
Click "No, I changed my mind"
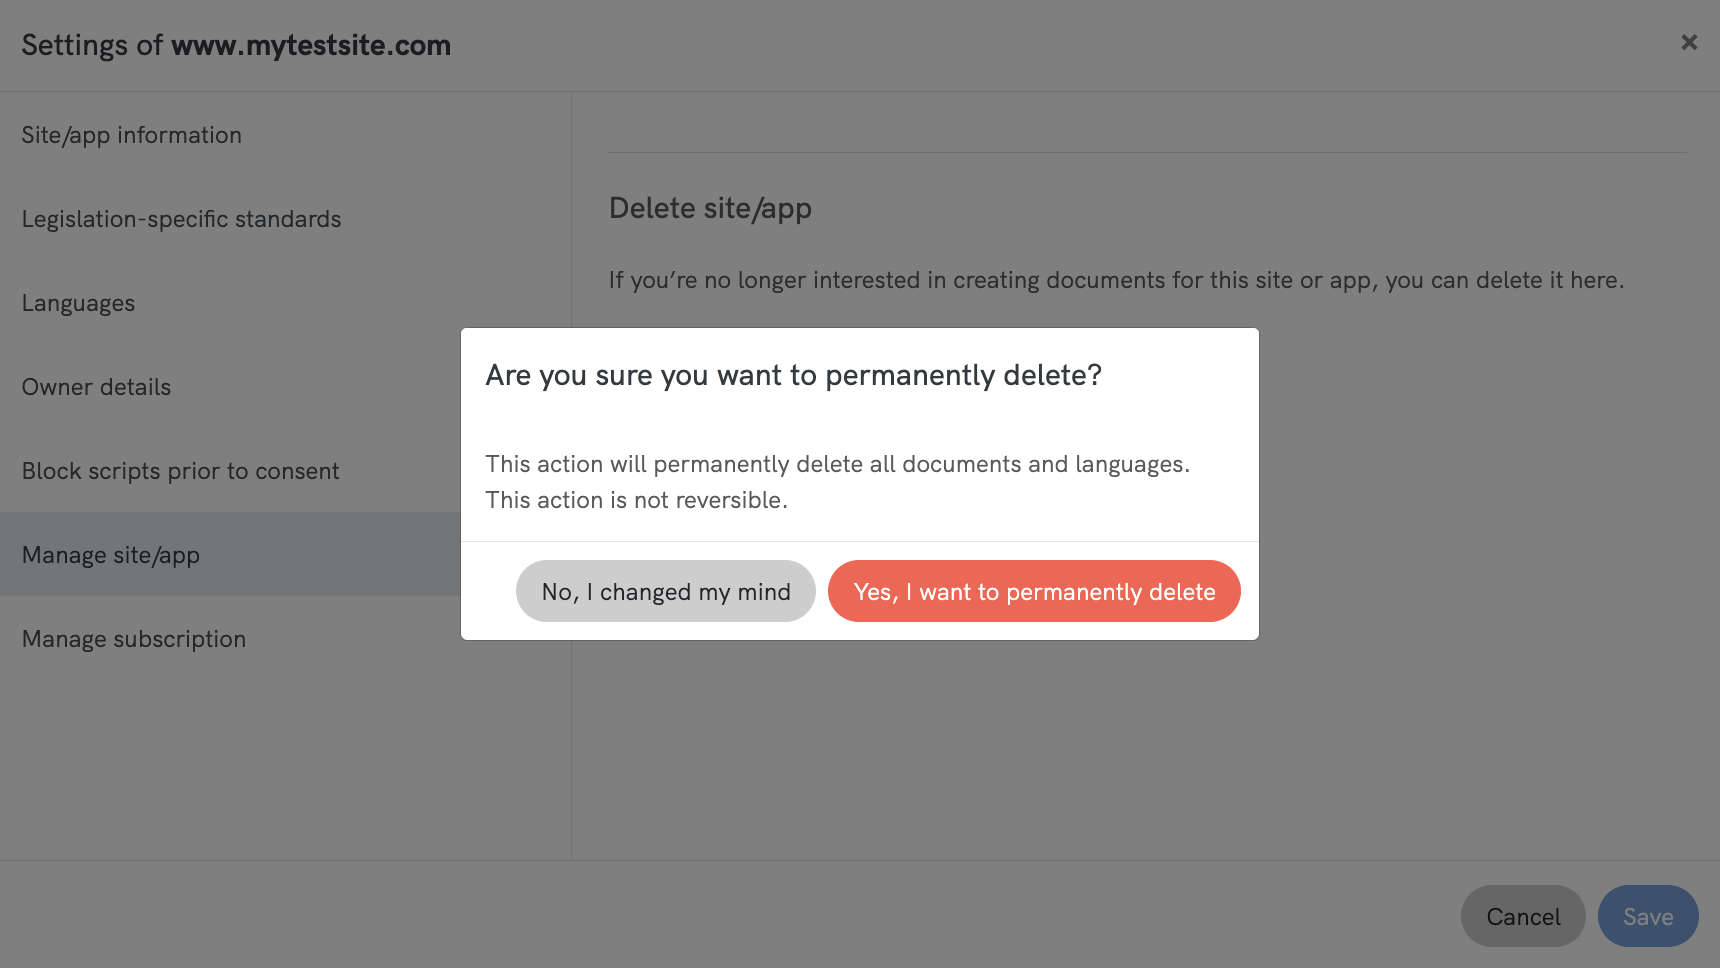665,591
